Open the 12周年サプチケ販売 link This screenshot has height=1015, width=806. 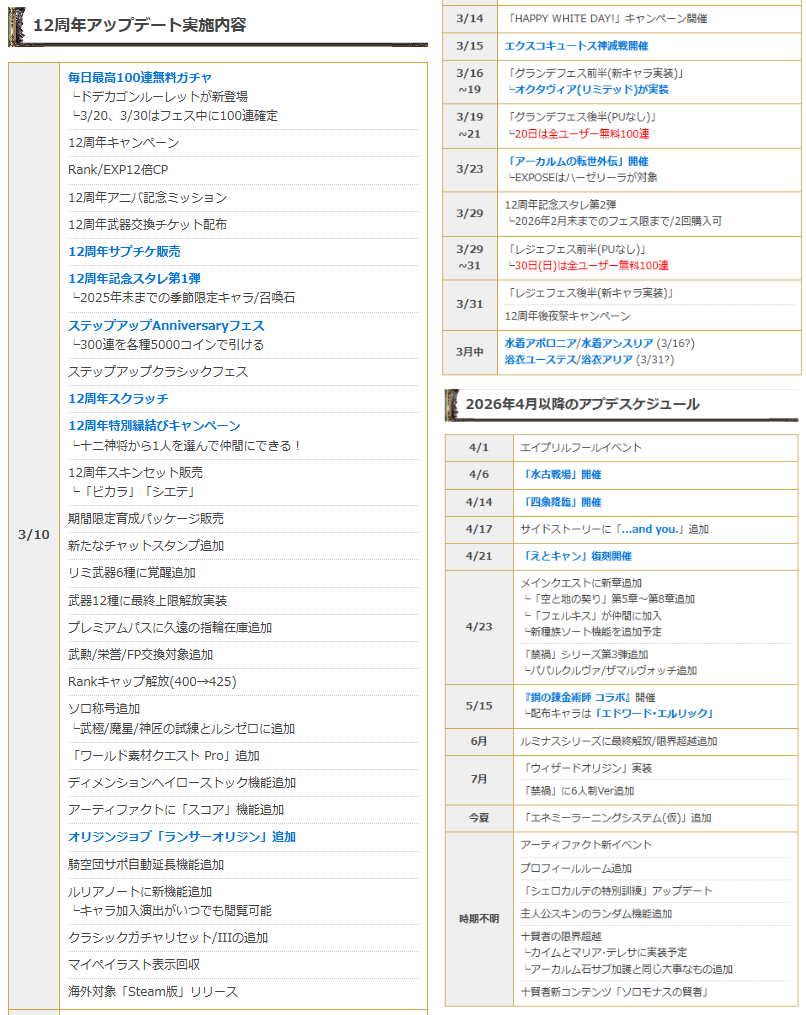pos(124,251)
